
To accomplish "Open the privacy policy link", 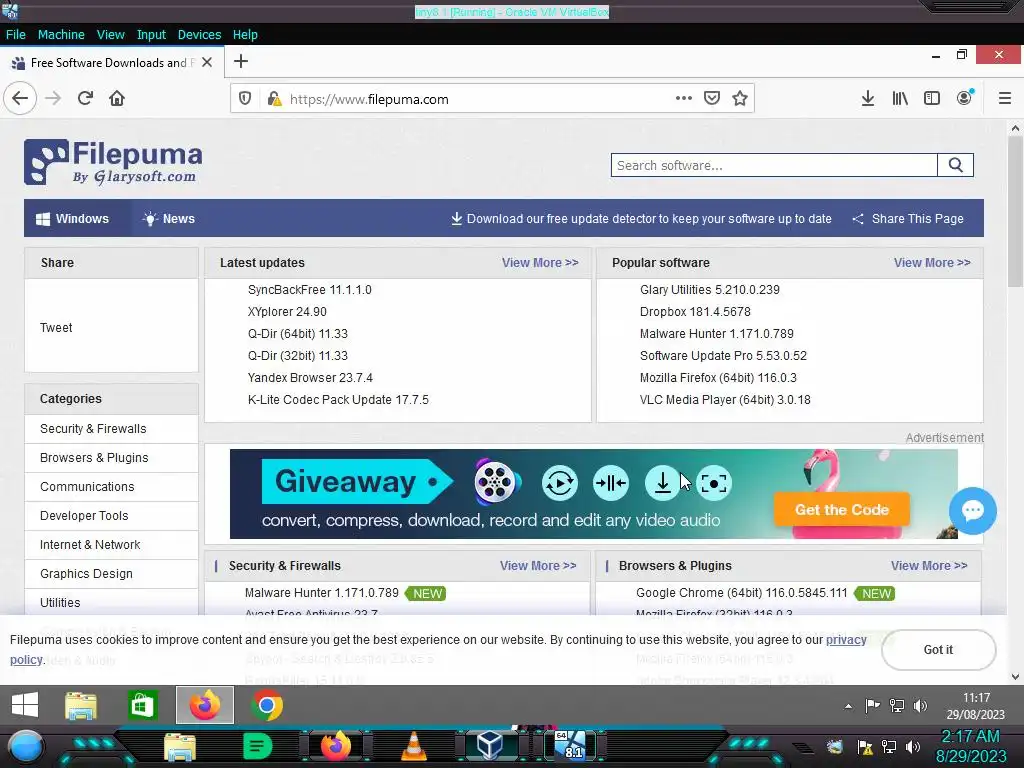I will [x=846, y=640].
